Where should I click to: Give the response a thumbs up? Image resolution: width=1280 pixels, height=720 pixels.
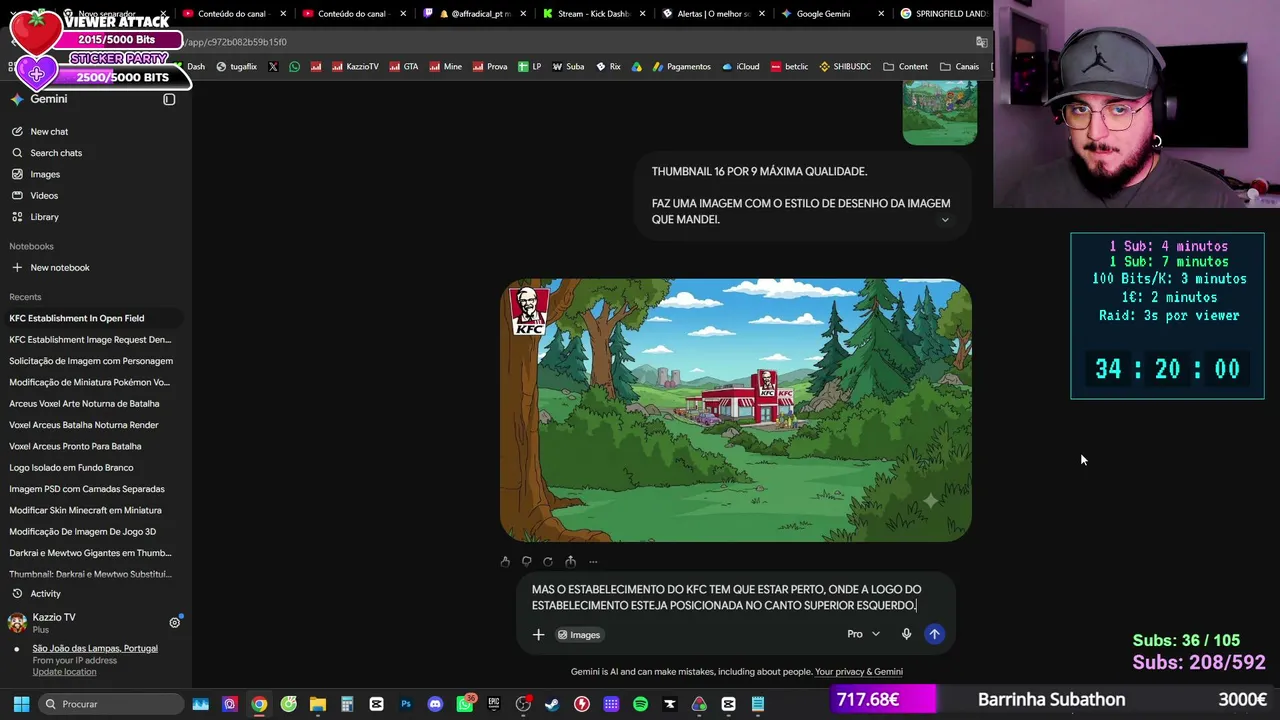pyautogui.click(x=505, y=562)
